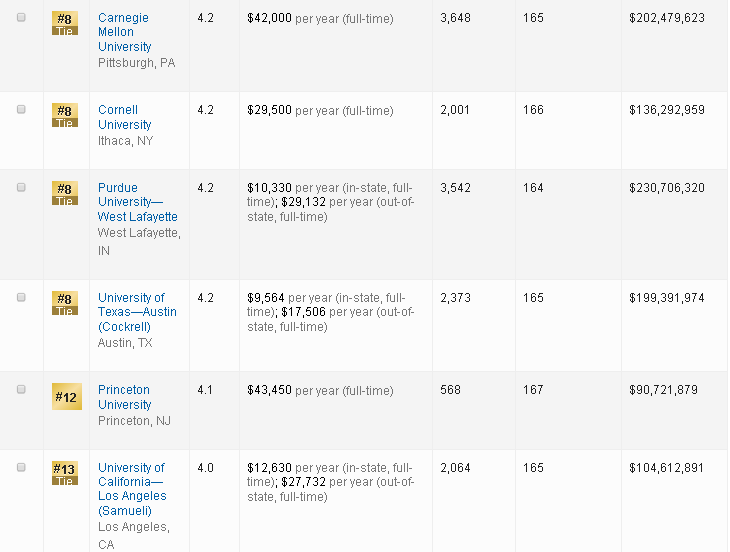Screen dimensions: 730x552
Task: Tick the Purdue University checkbox
Action: [21, 188]
